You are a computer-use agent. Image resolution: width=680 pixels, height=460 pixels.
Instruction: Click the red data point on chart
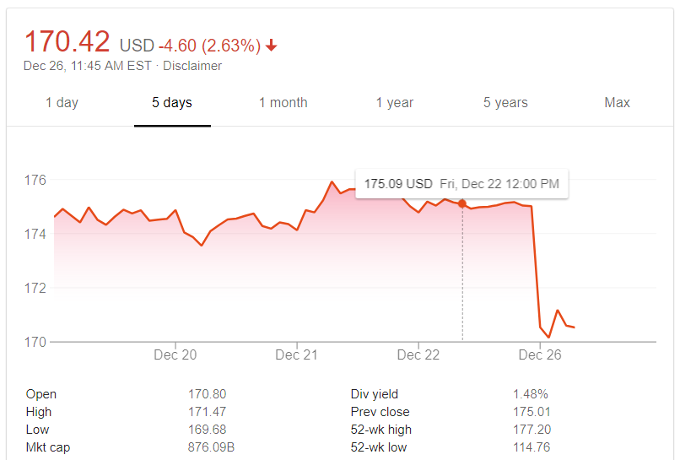[462, 203]
